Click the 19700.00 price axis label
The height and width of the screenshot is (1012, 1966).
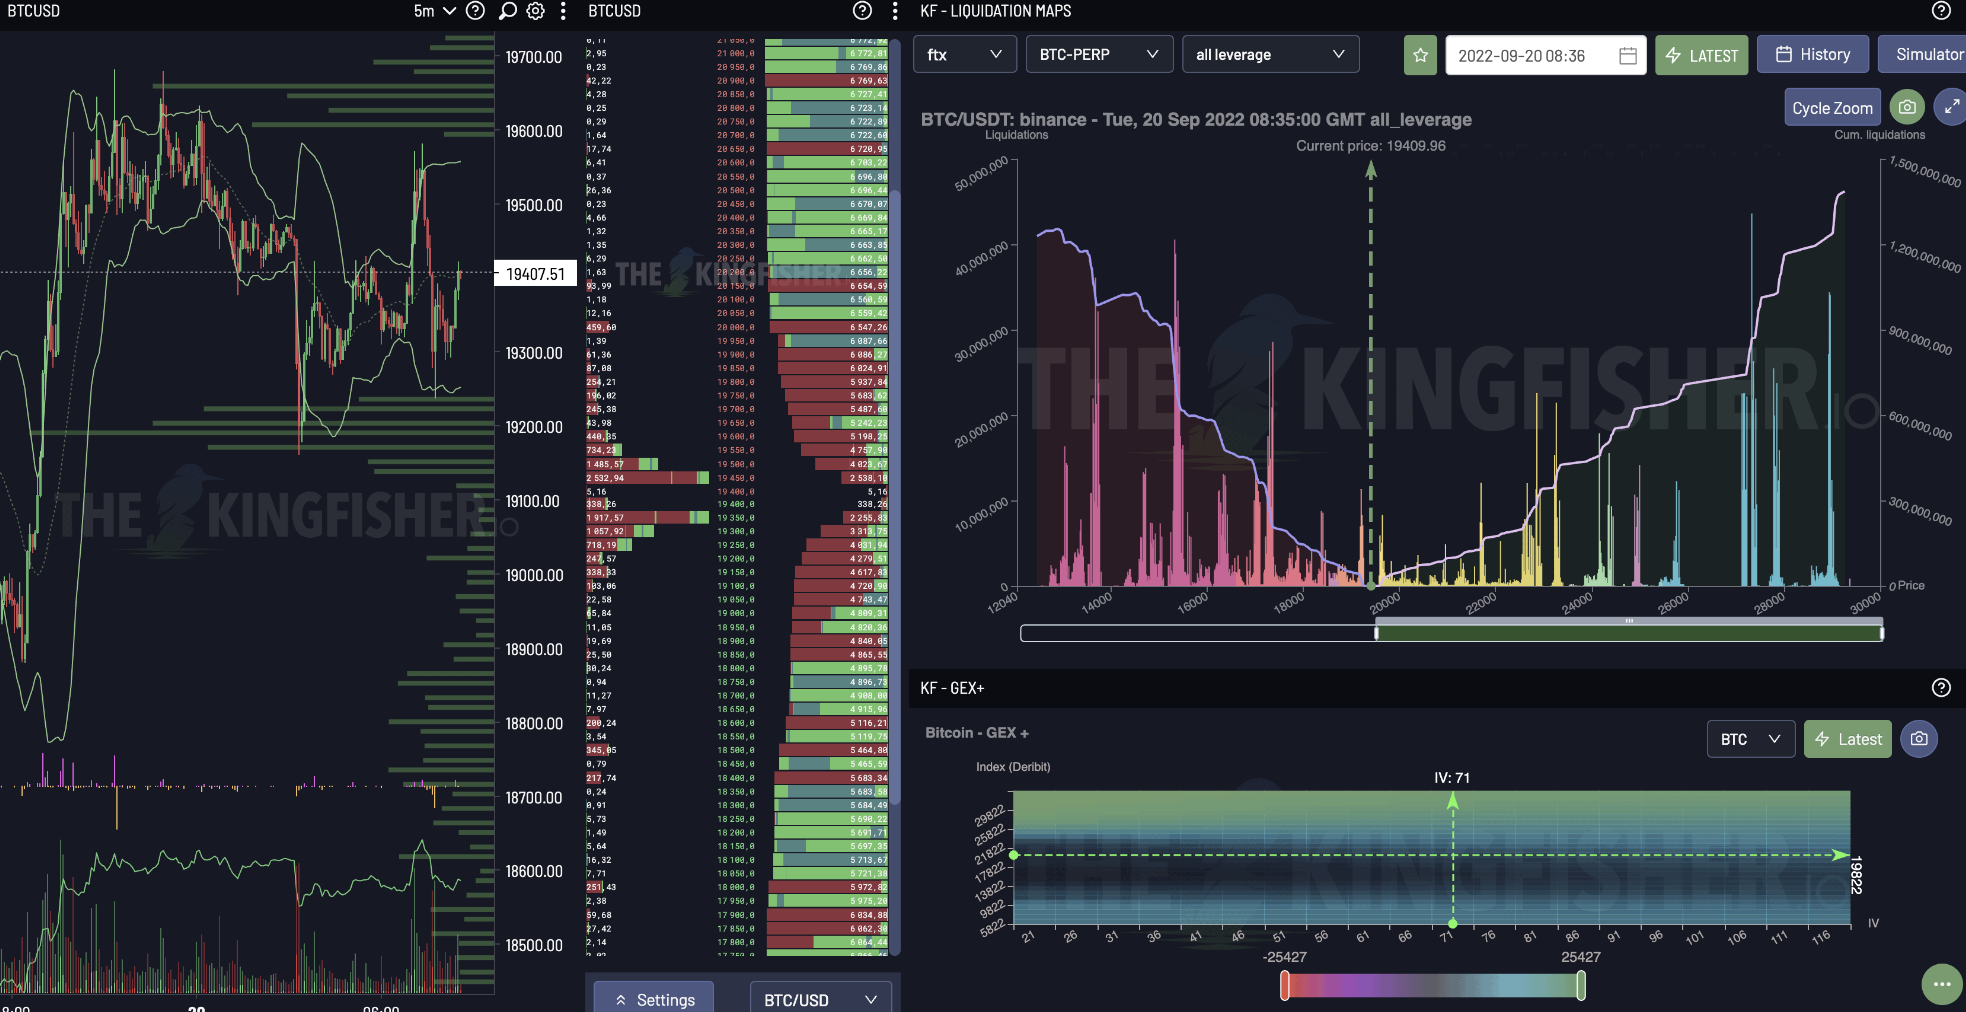click(534, 58)
